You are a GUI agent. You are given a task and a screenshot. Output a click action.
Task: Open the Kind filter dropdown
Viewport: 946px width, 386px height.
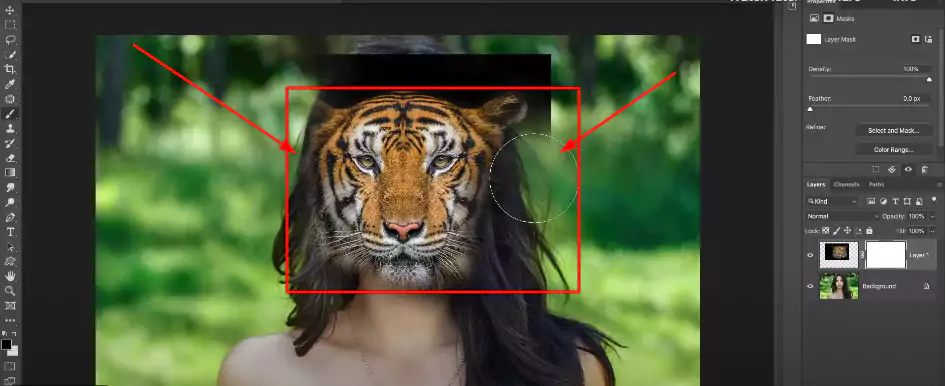833,201
